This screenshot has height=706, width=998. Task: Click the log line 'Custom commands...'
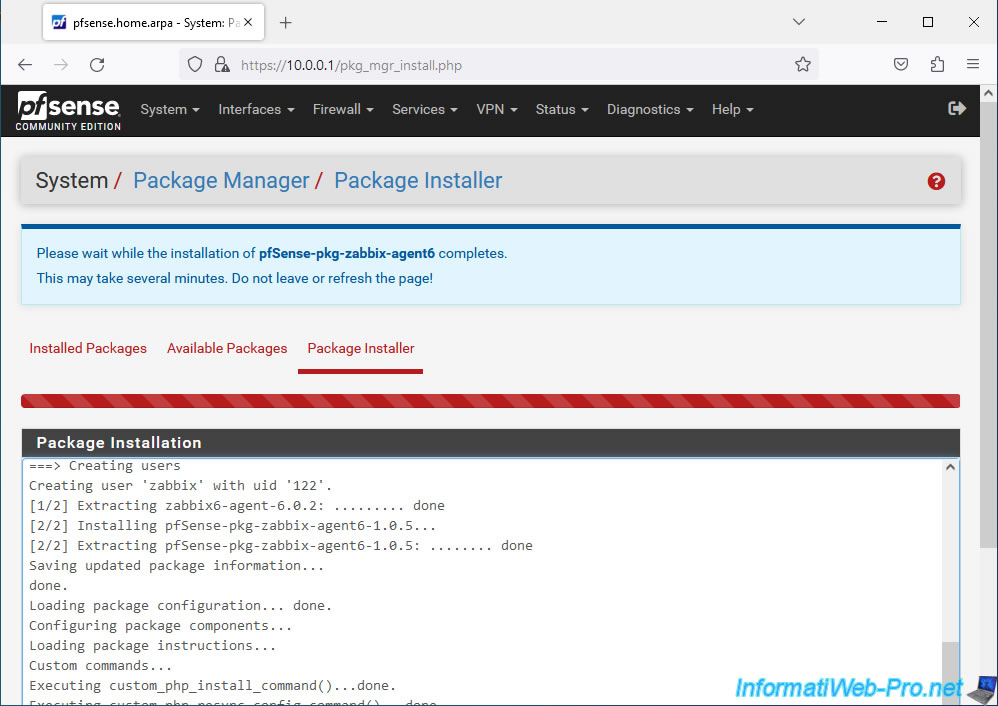pos(101,666)
